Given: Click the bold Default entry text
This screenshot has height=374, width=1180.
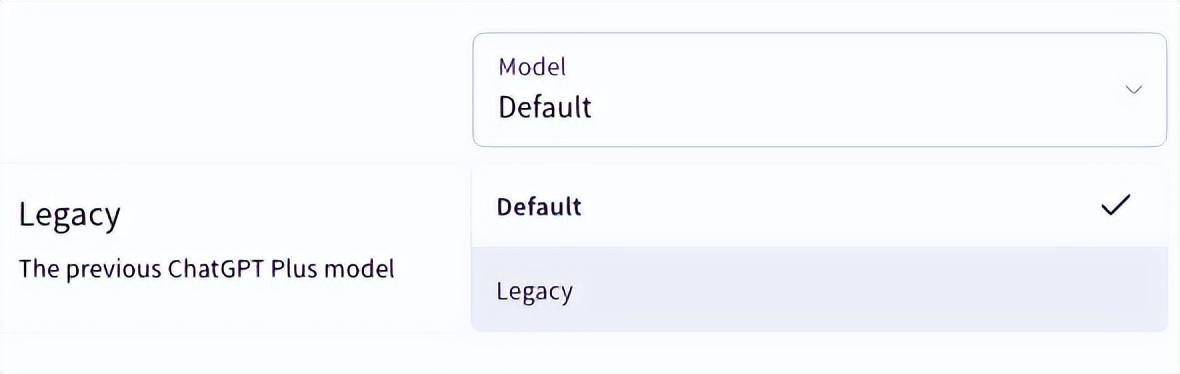Looking at the screenshot, I should tap(539, 206).
